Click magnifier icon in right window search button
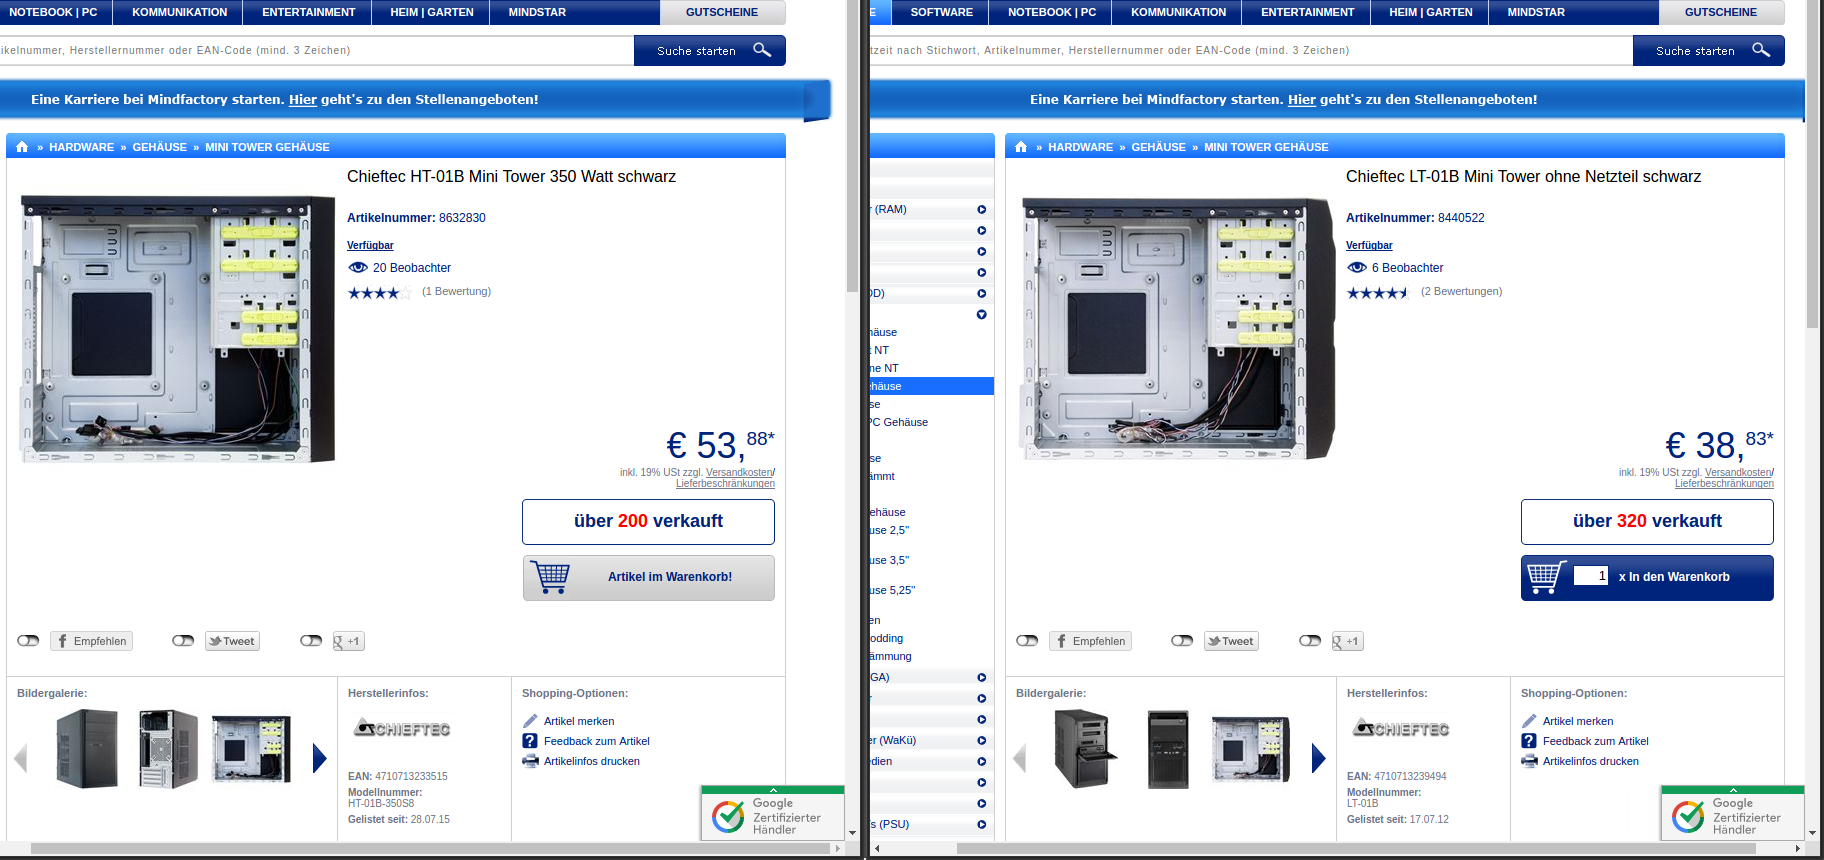This screenshot has height=860, width=1824. 1761,50
